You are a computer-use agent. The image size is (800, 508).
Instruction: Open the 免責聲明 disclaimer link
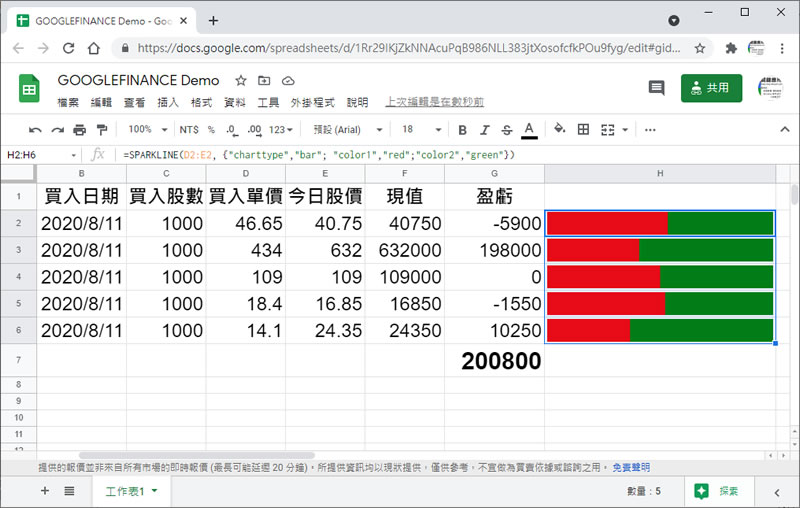point(631,467)
